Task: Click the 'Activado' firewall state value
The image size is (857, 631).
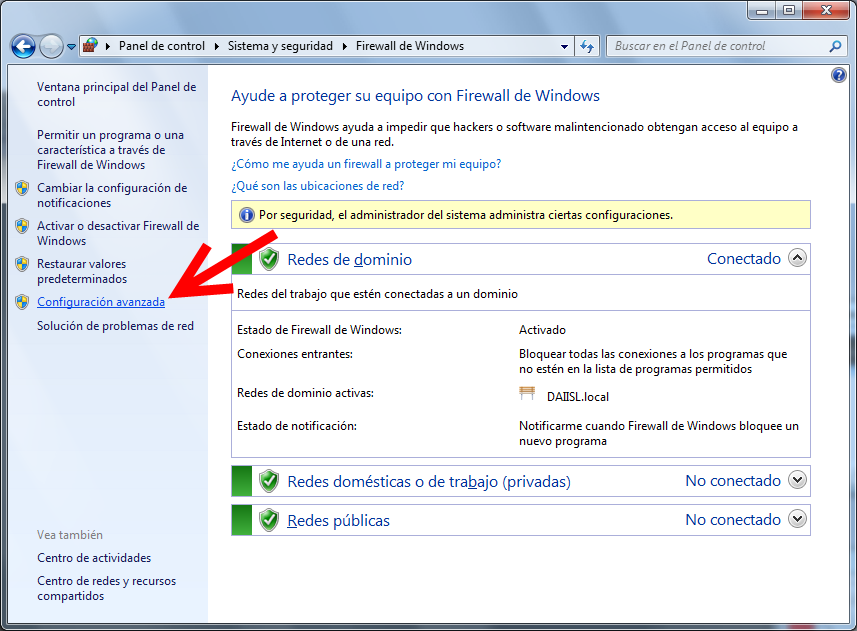Action: (x=542, y=330)
